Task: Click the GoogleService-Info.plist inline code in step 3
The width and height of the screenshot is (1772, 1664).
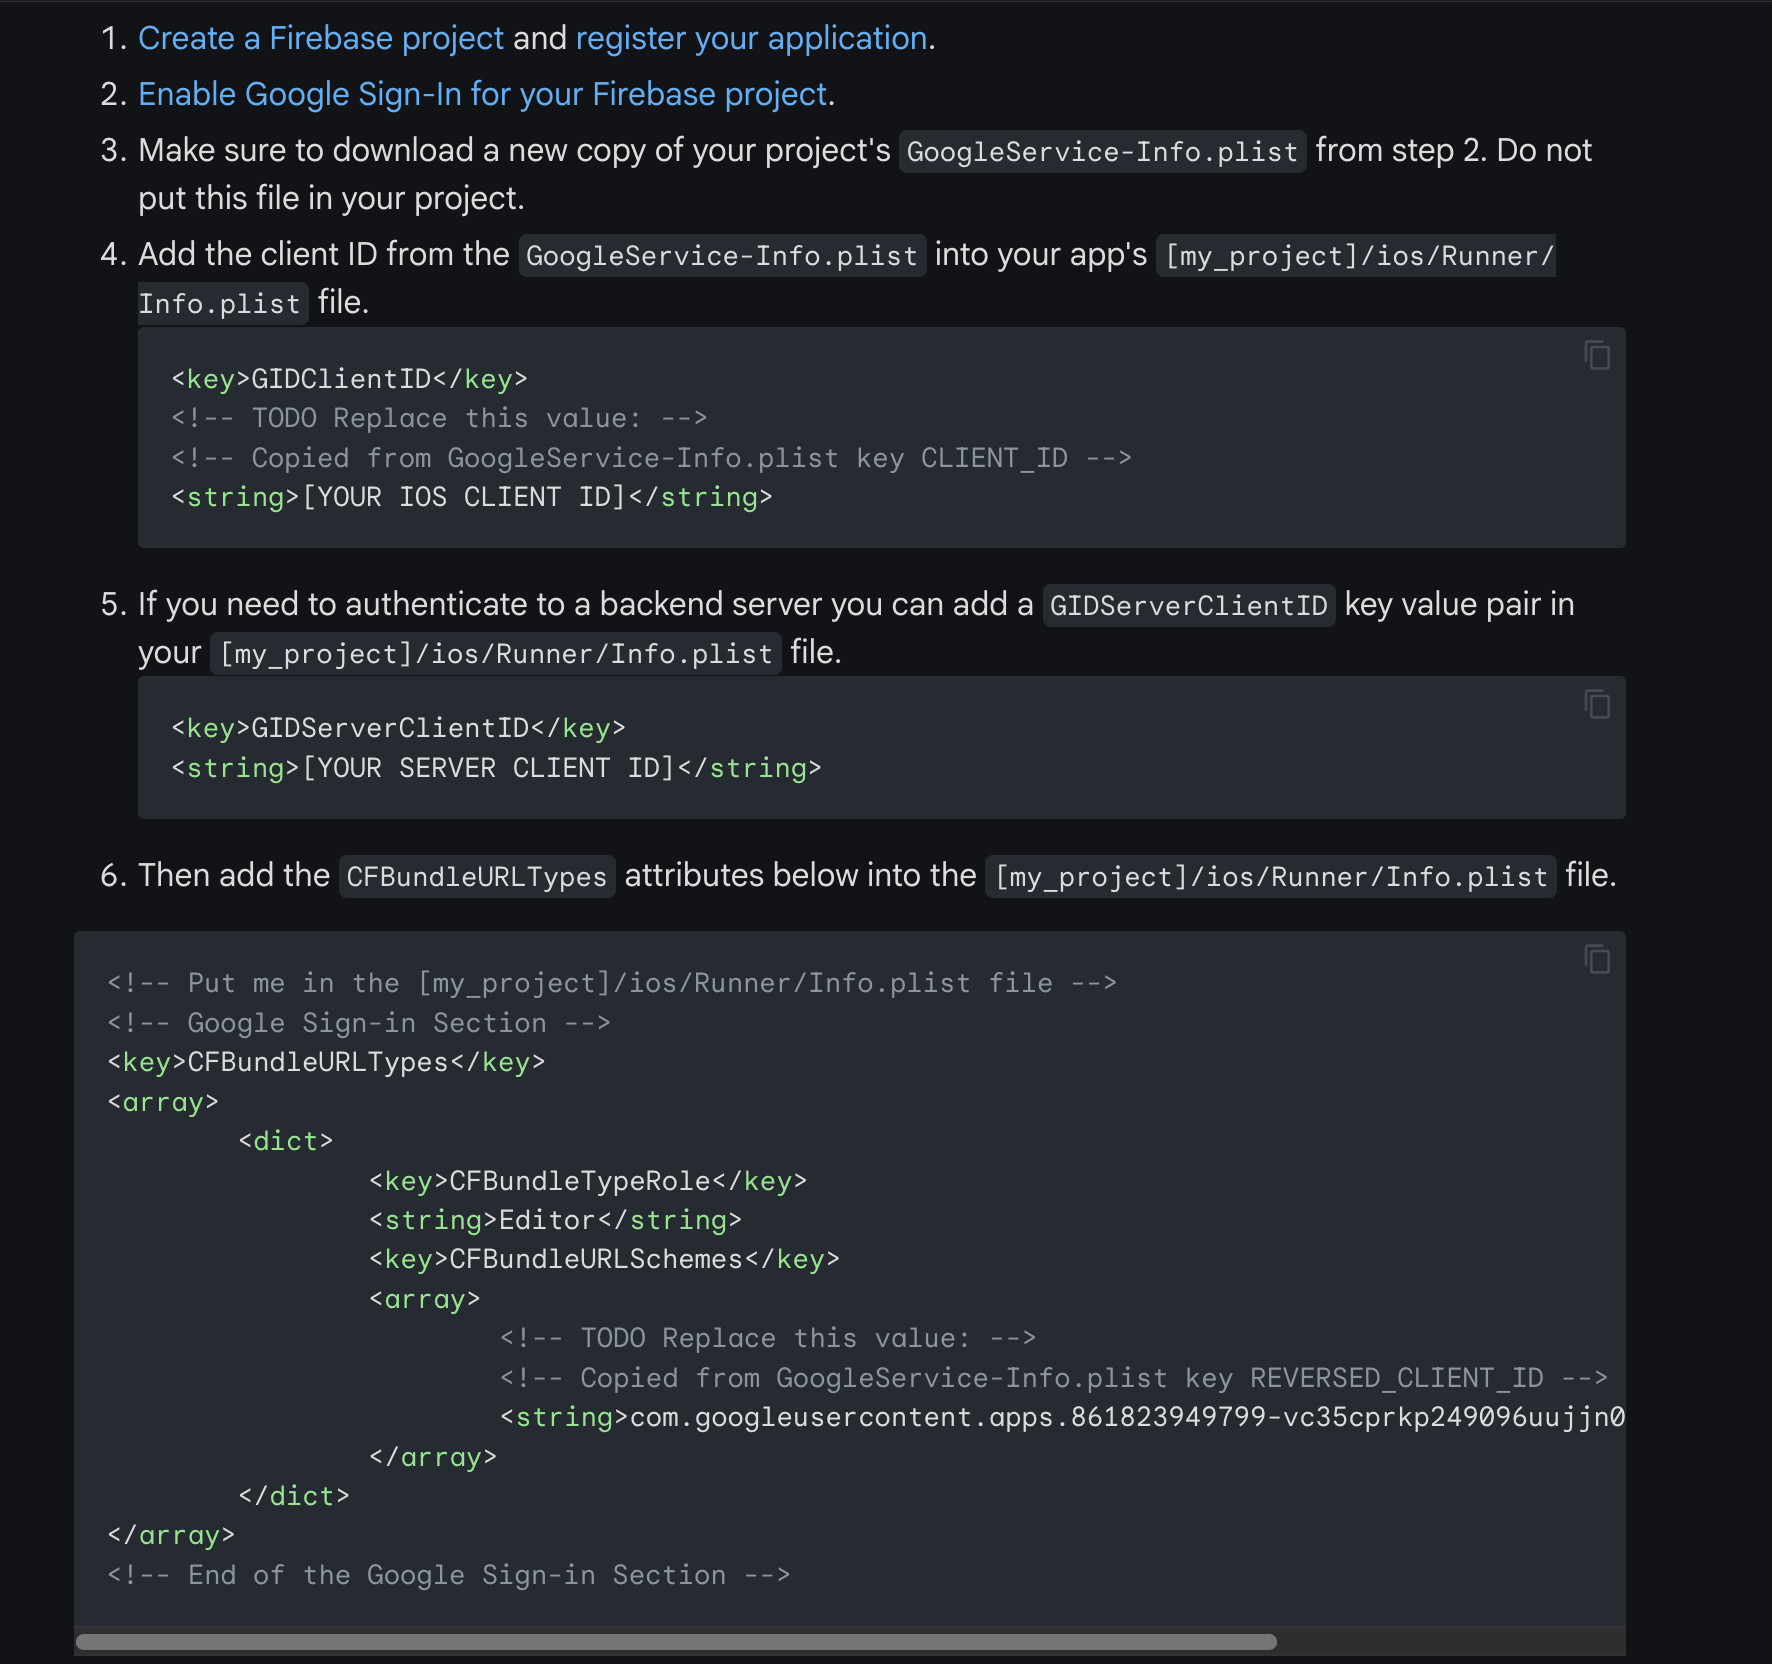Action: point(1102,152)
